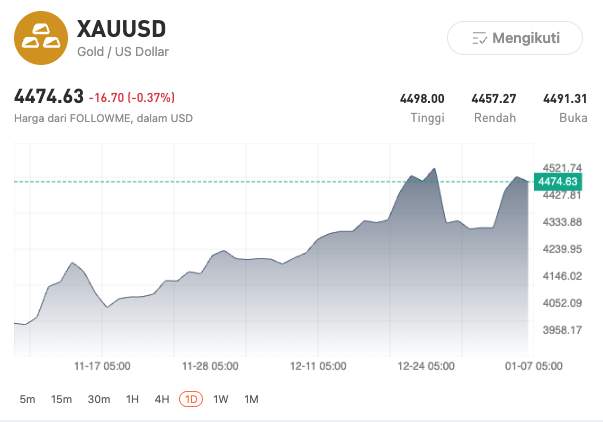Choose the 1M timeframe

251,399
